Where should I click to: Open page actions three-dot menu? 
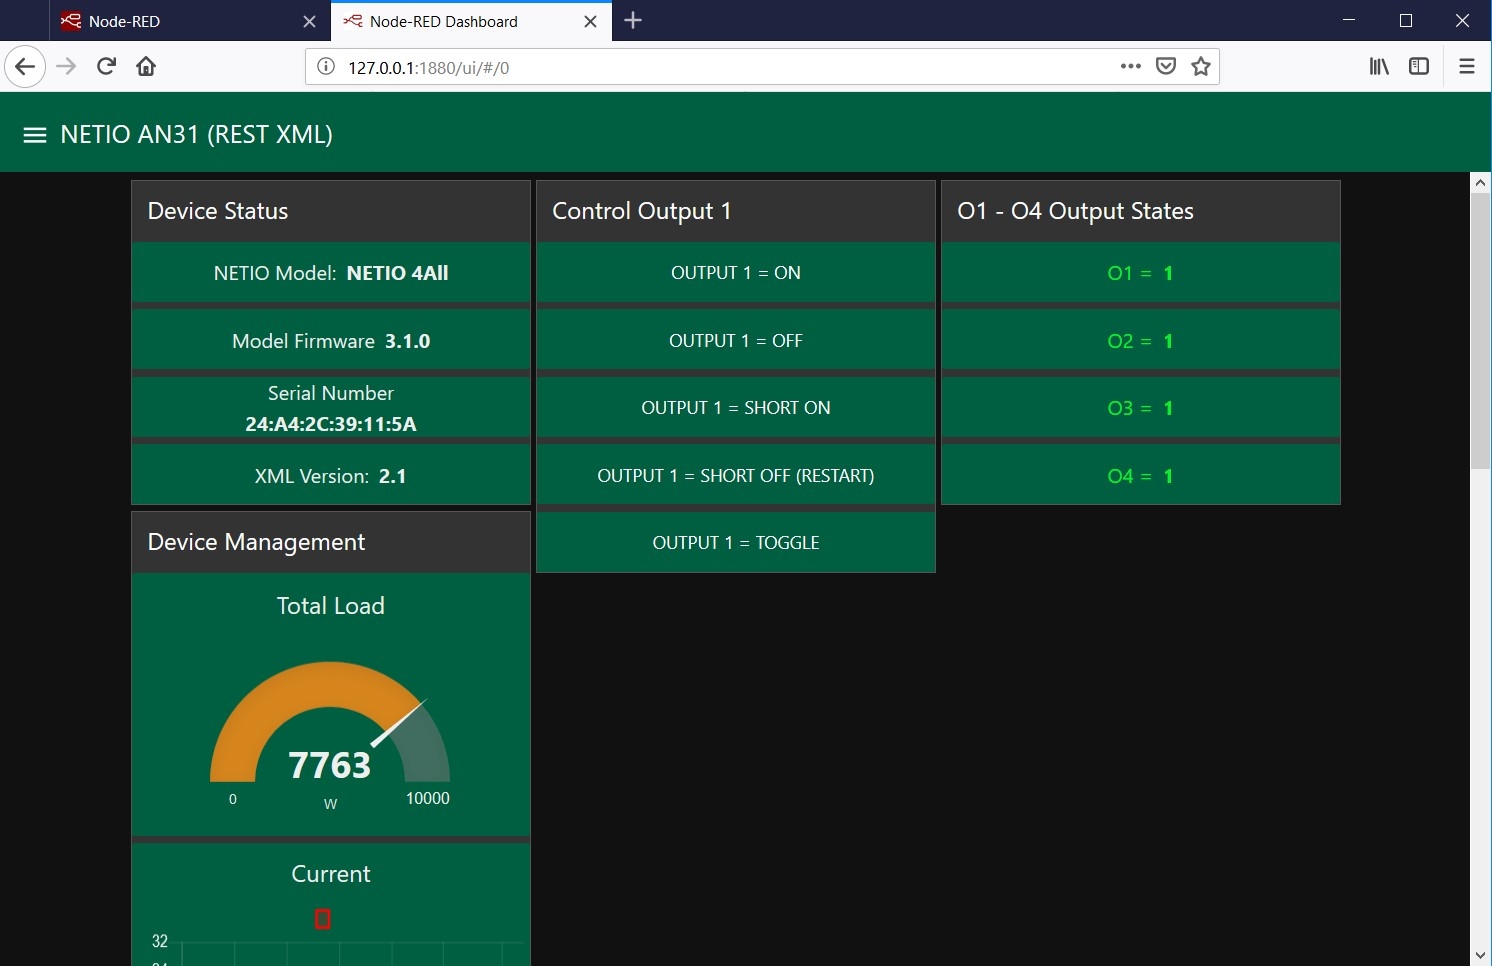pyautogui.click(x=1131, y=67)
